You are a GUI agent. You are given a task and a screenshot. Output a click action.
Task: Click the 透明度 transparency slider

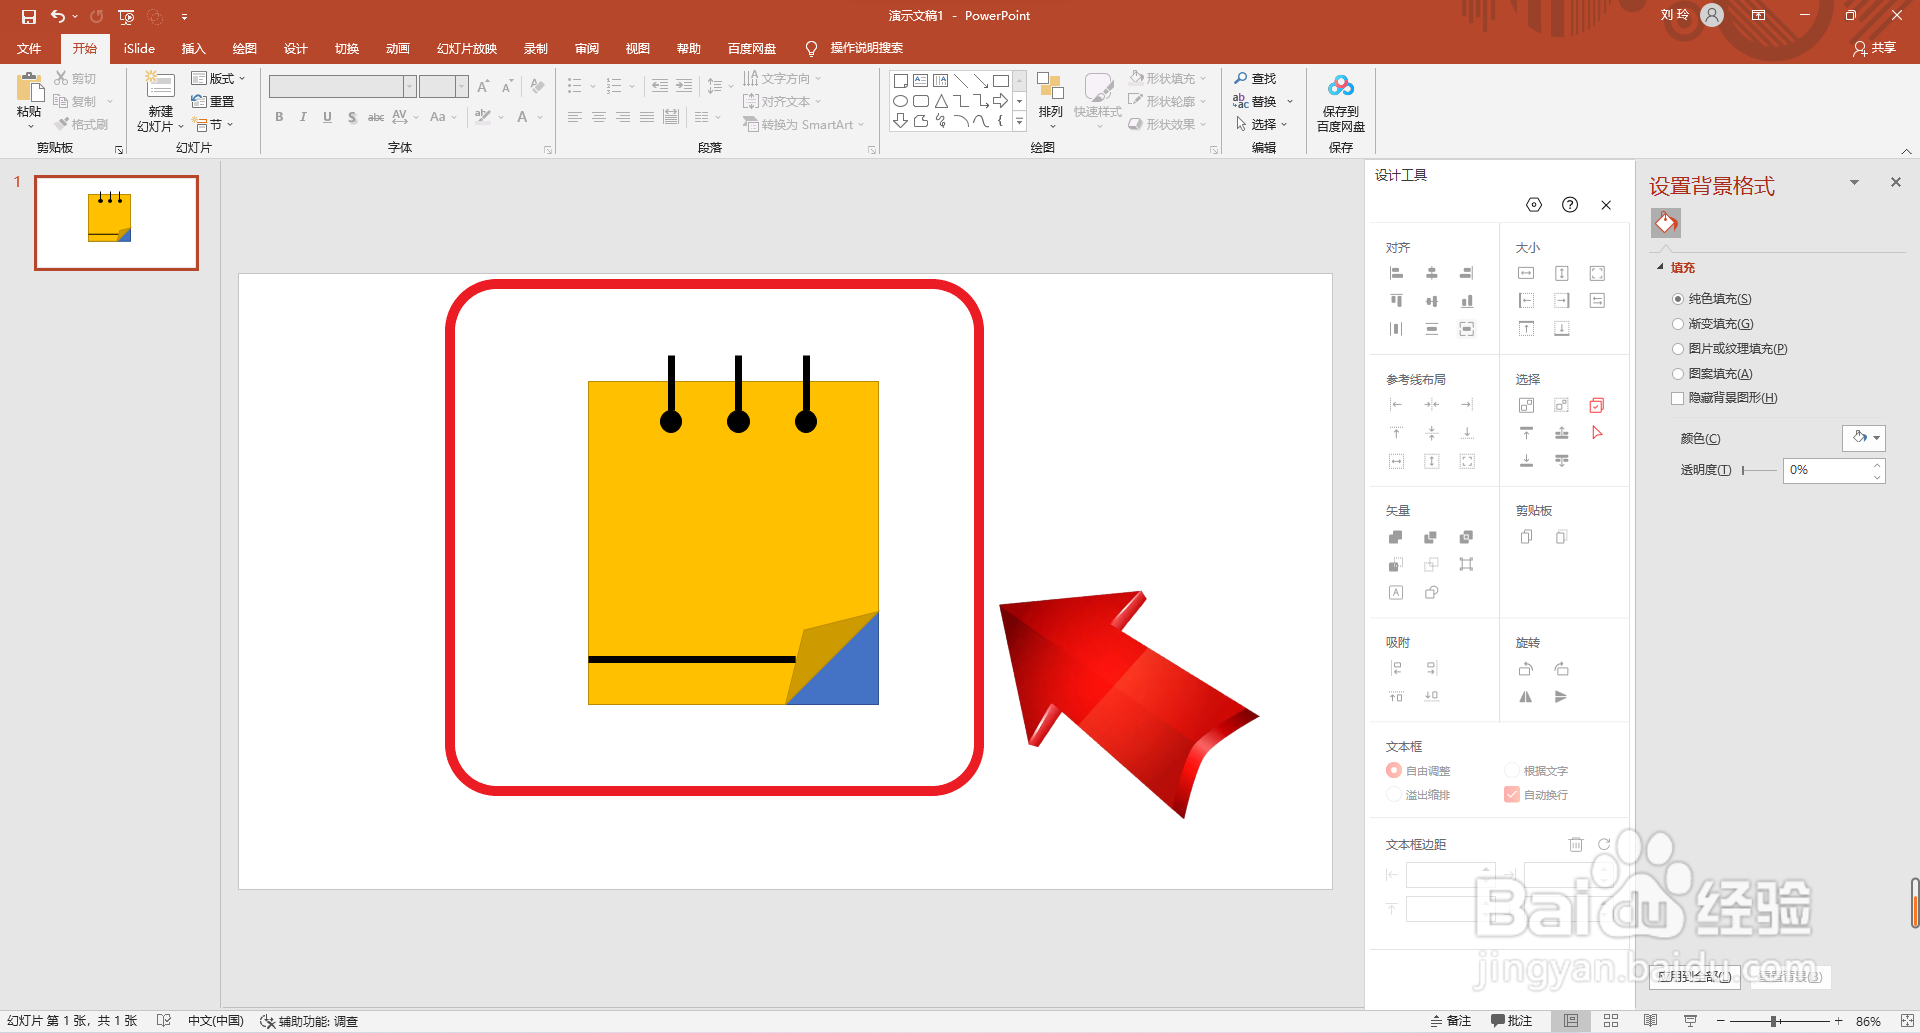[1759, 470]
